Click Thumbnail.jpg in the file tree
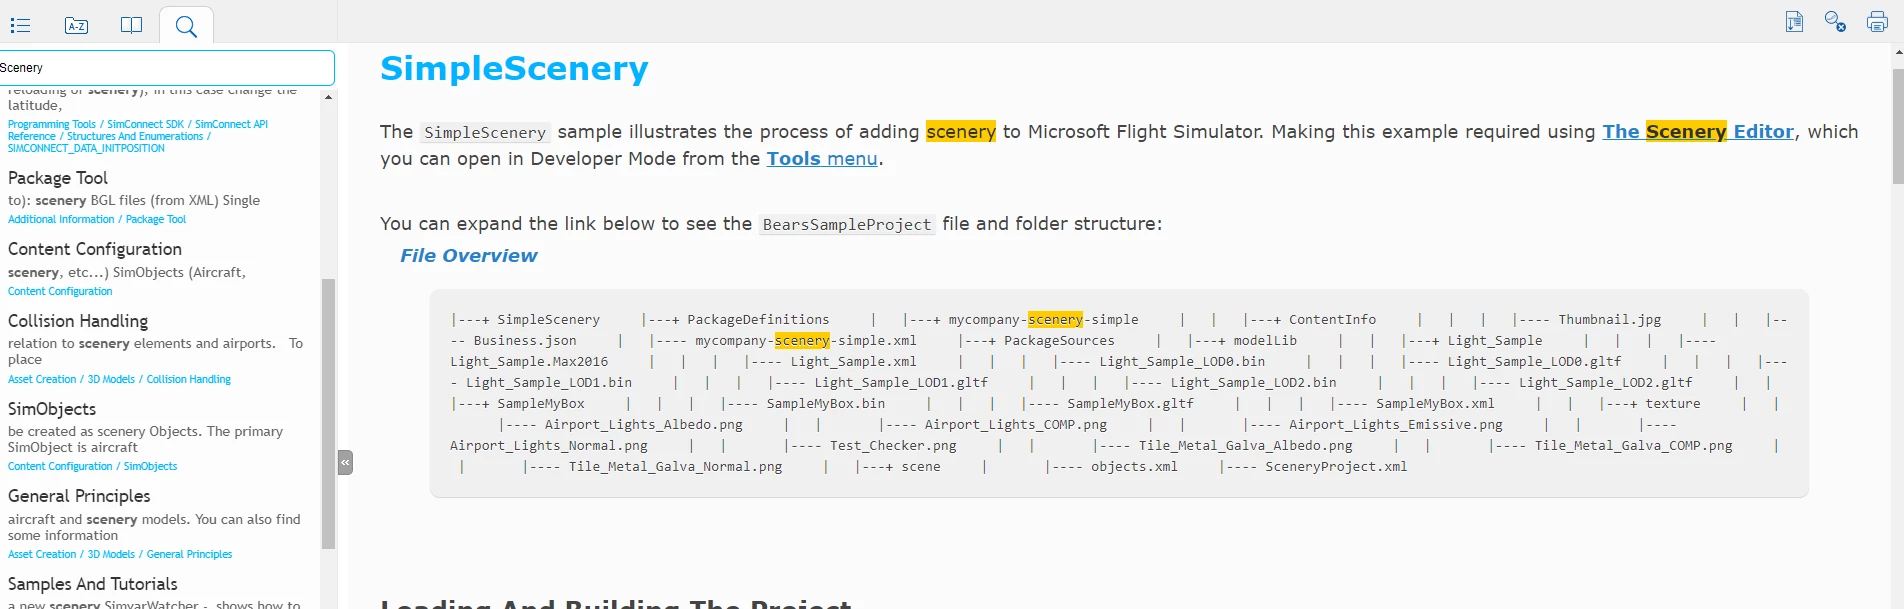The image size is (1904, 609). coord(1609,319)
